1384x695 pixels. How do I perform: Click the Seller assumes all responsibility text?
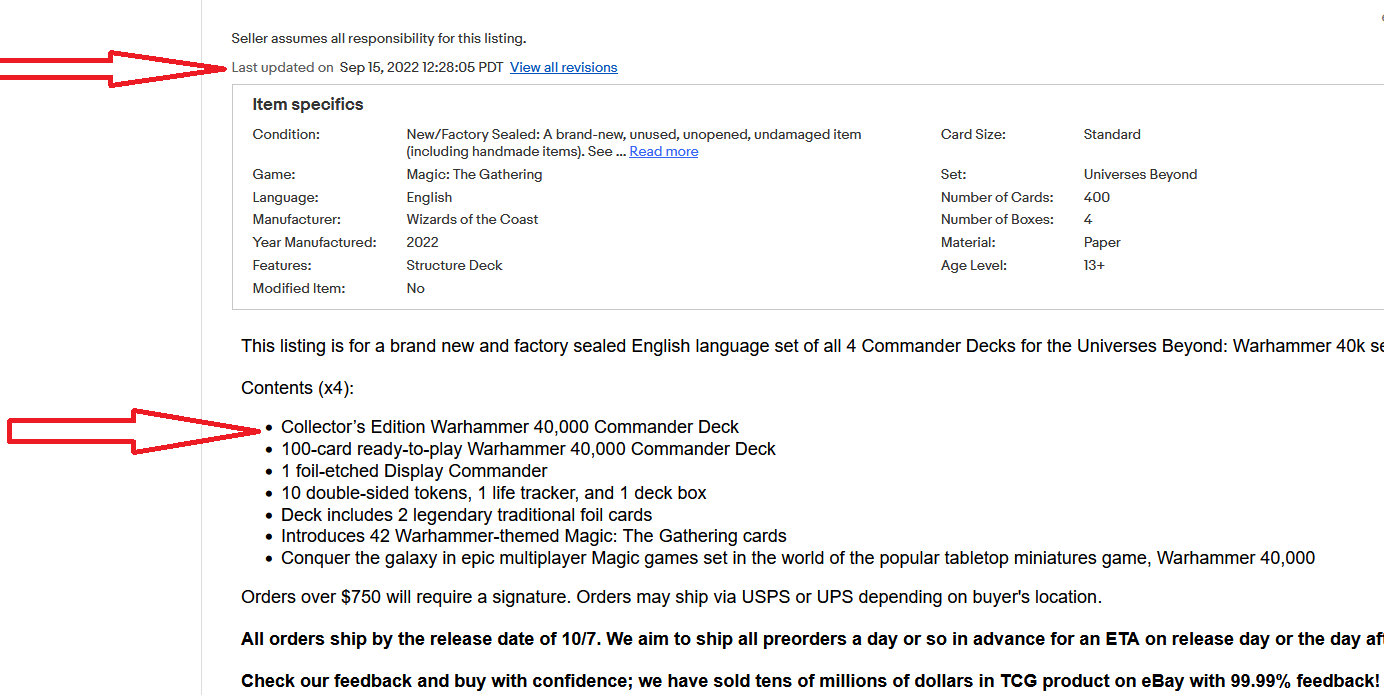tap(378, 39)
